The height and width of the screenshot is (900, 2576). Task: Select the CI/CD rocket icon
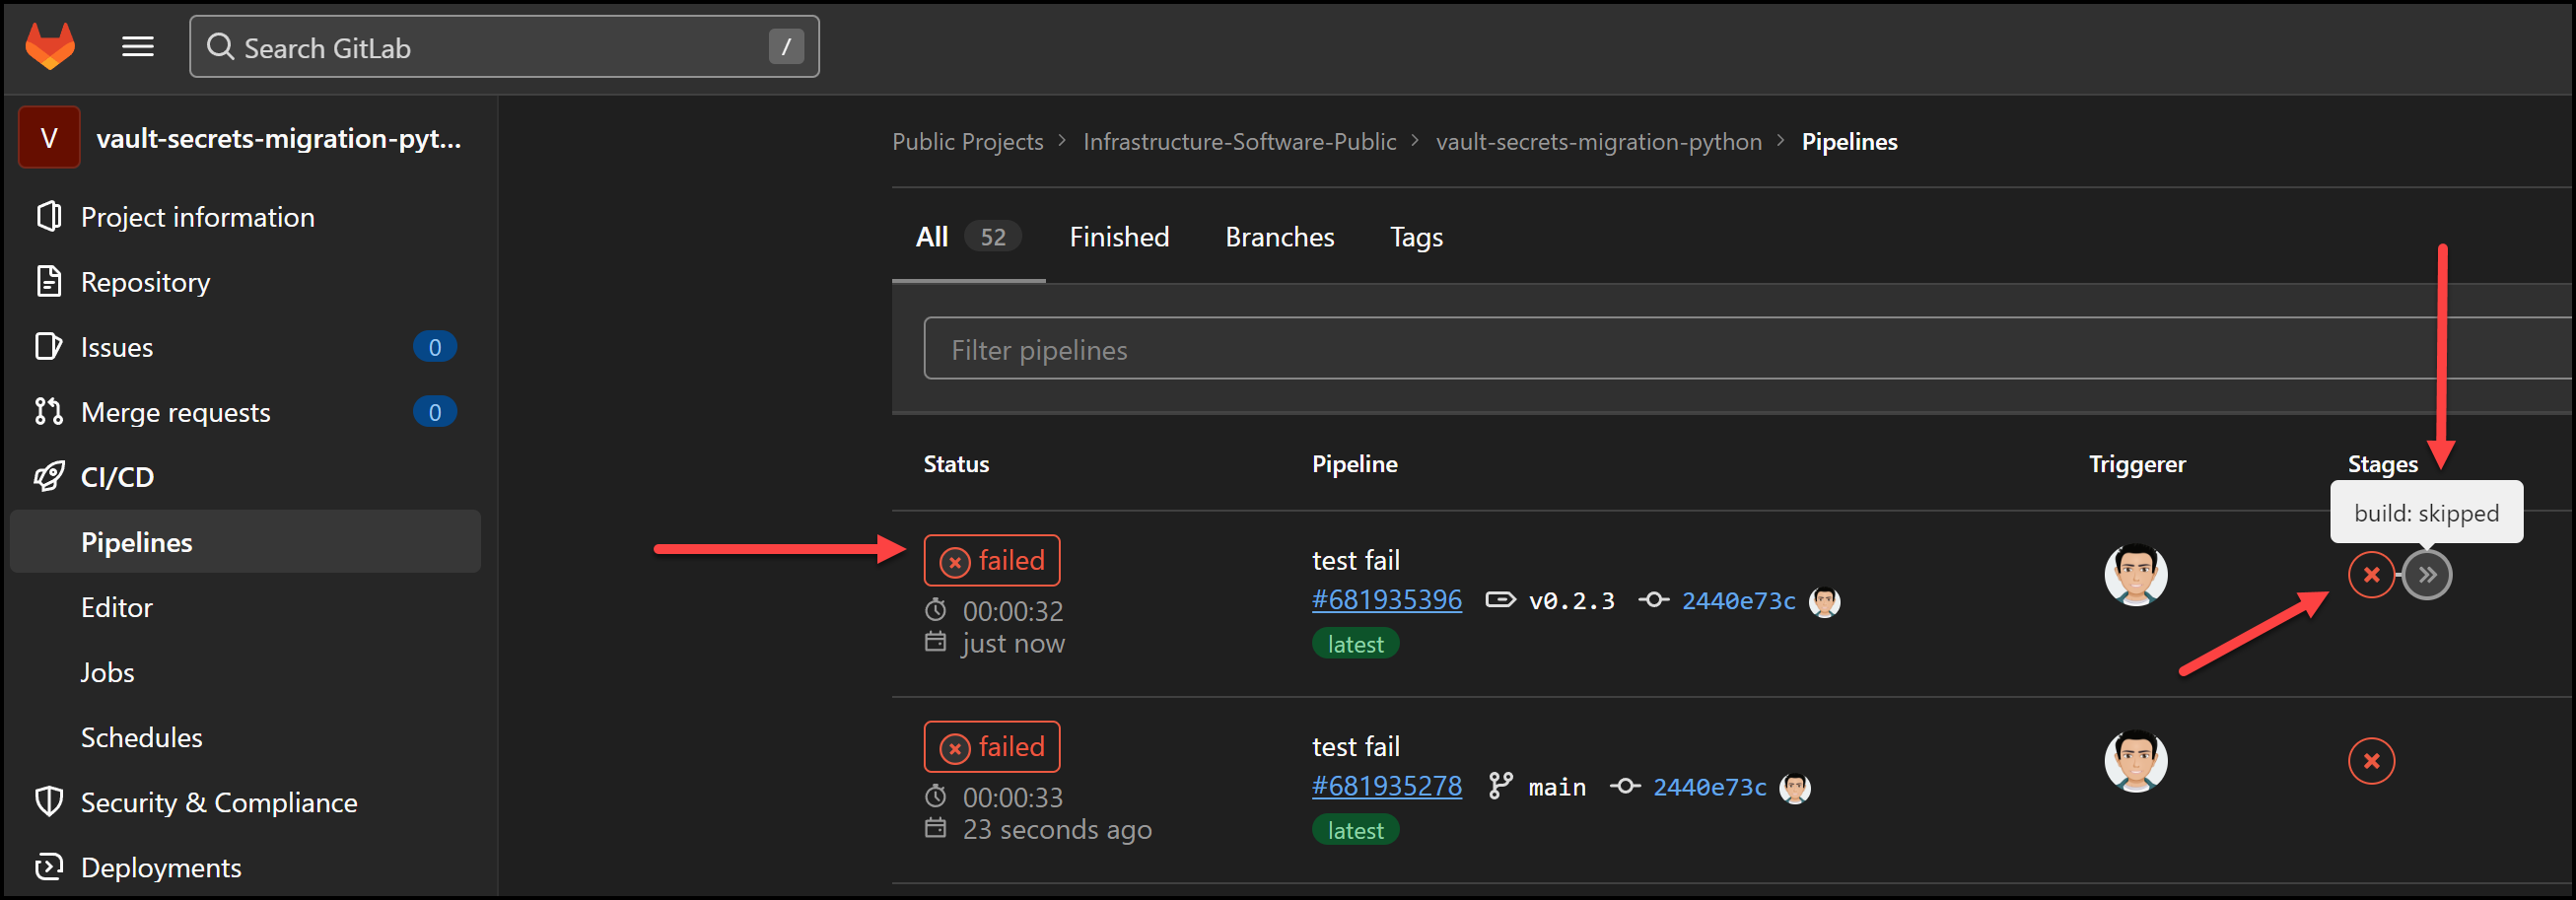pyautogui.click(x=48, y=476)
